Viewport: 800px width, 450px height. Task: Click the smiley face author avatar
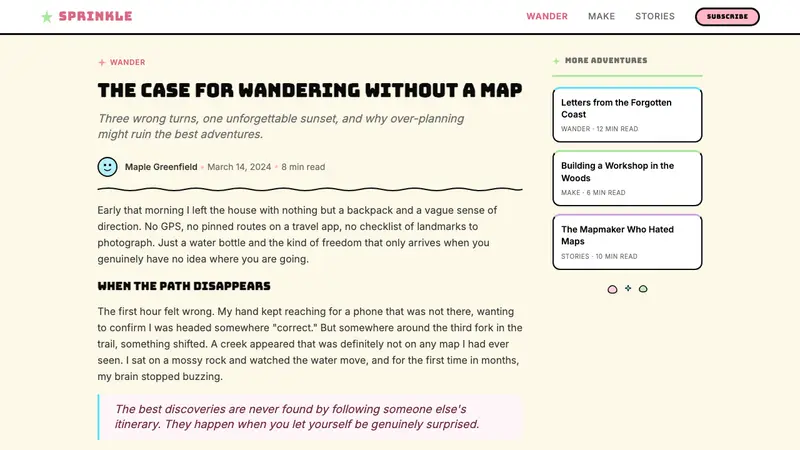(x=107, y=167)
